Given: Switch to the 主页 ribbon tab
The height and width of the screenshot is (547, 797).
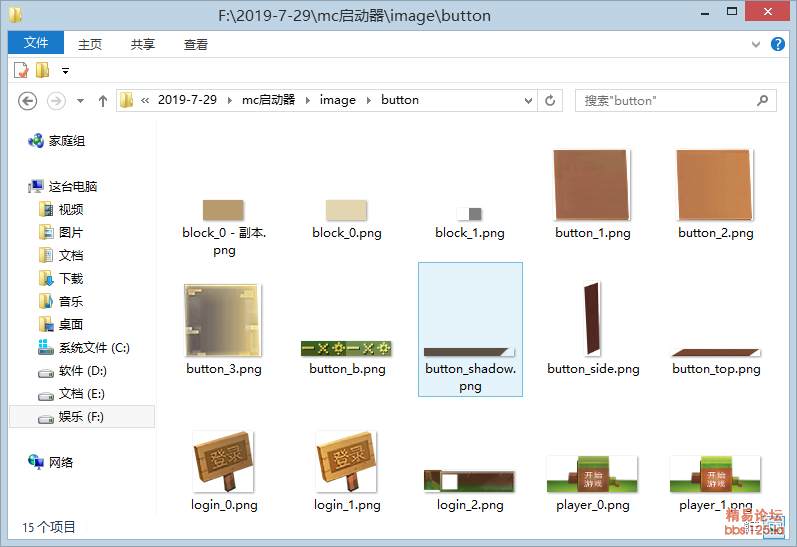Looking at the screenshot, I should click(90, 44).
